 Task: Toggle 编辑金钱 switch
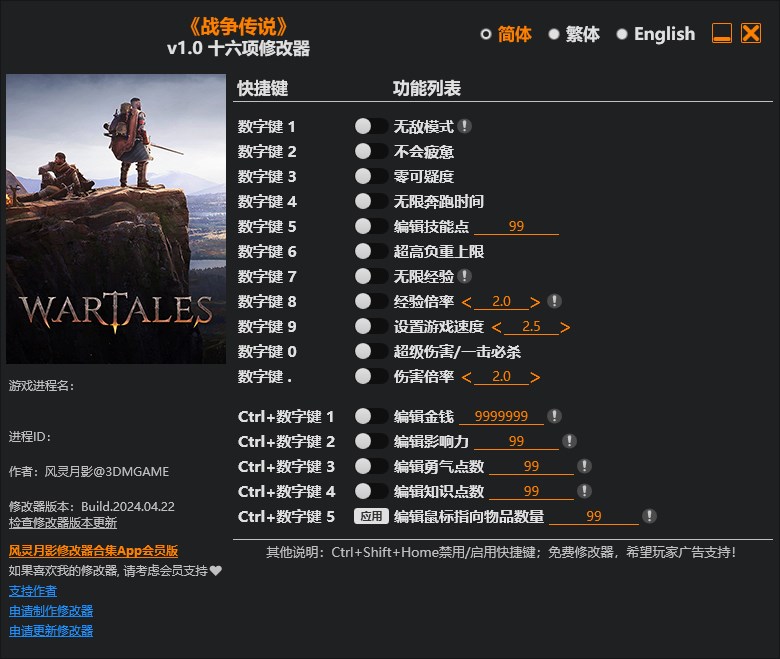point(371,416)
